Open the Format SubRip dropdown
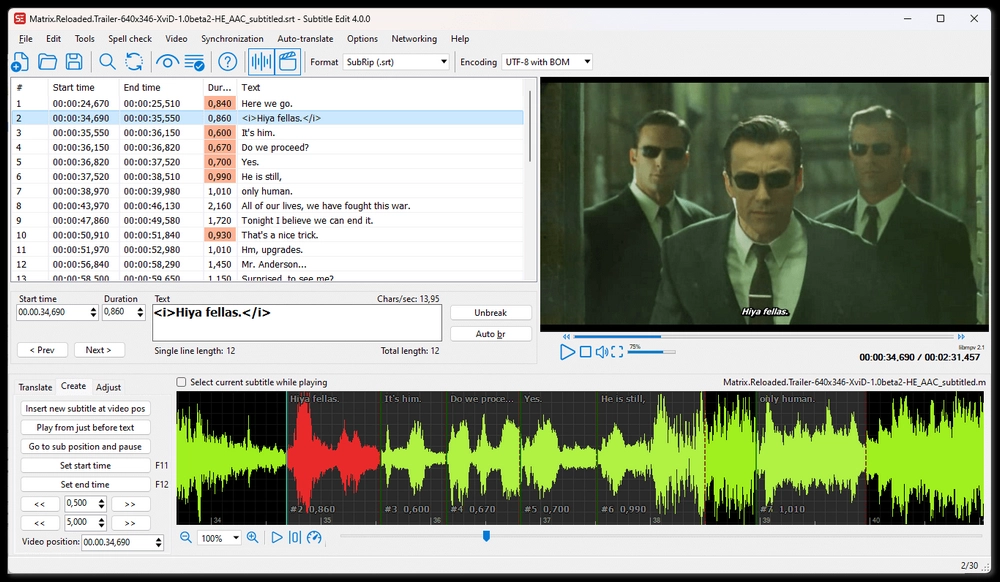Screen dimensions: 1000x582 click(396, 62)
